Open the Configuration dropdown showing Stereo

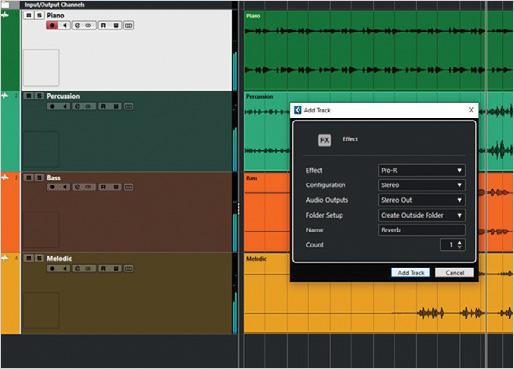[422, 185]
